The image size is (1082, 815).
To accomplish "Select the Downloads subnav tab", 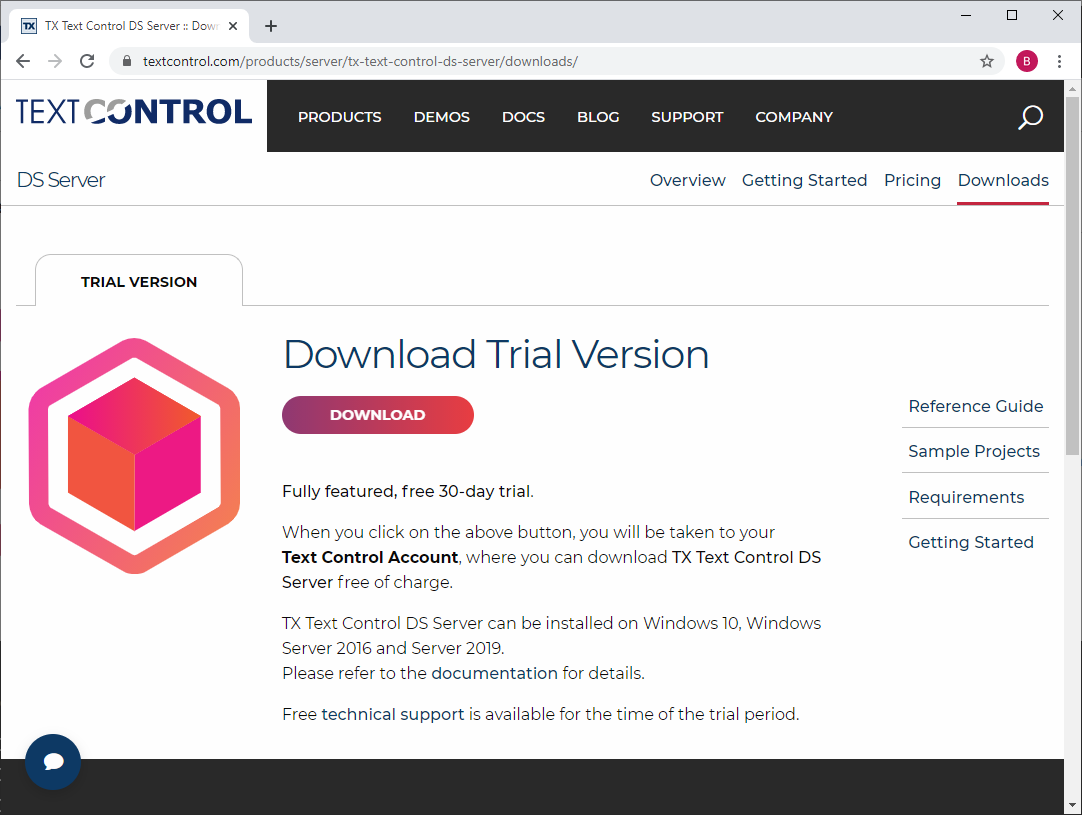I will 1003,180.
